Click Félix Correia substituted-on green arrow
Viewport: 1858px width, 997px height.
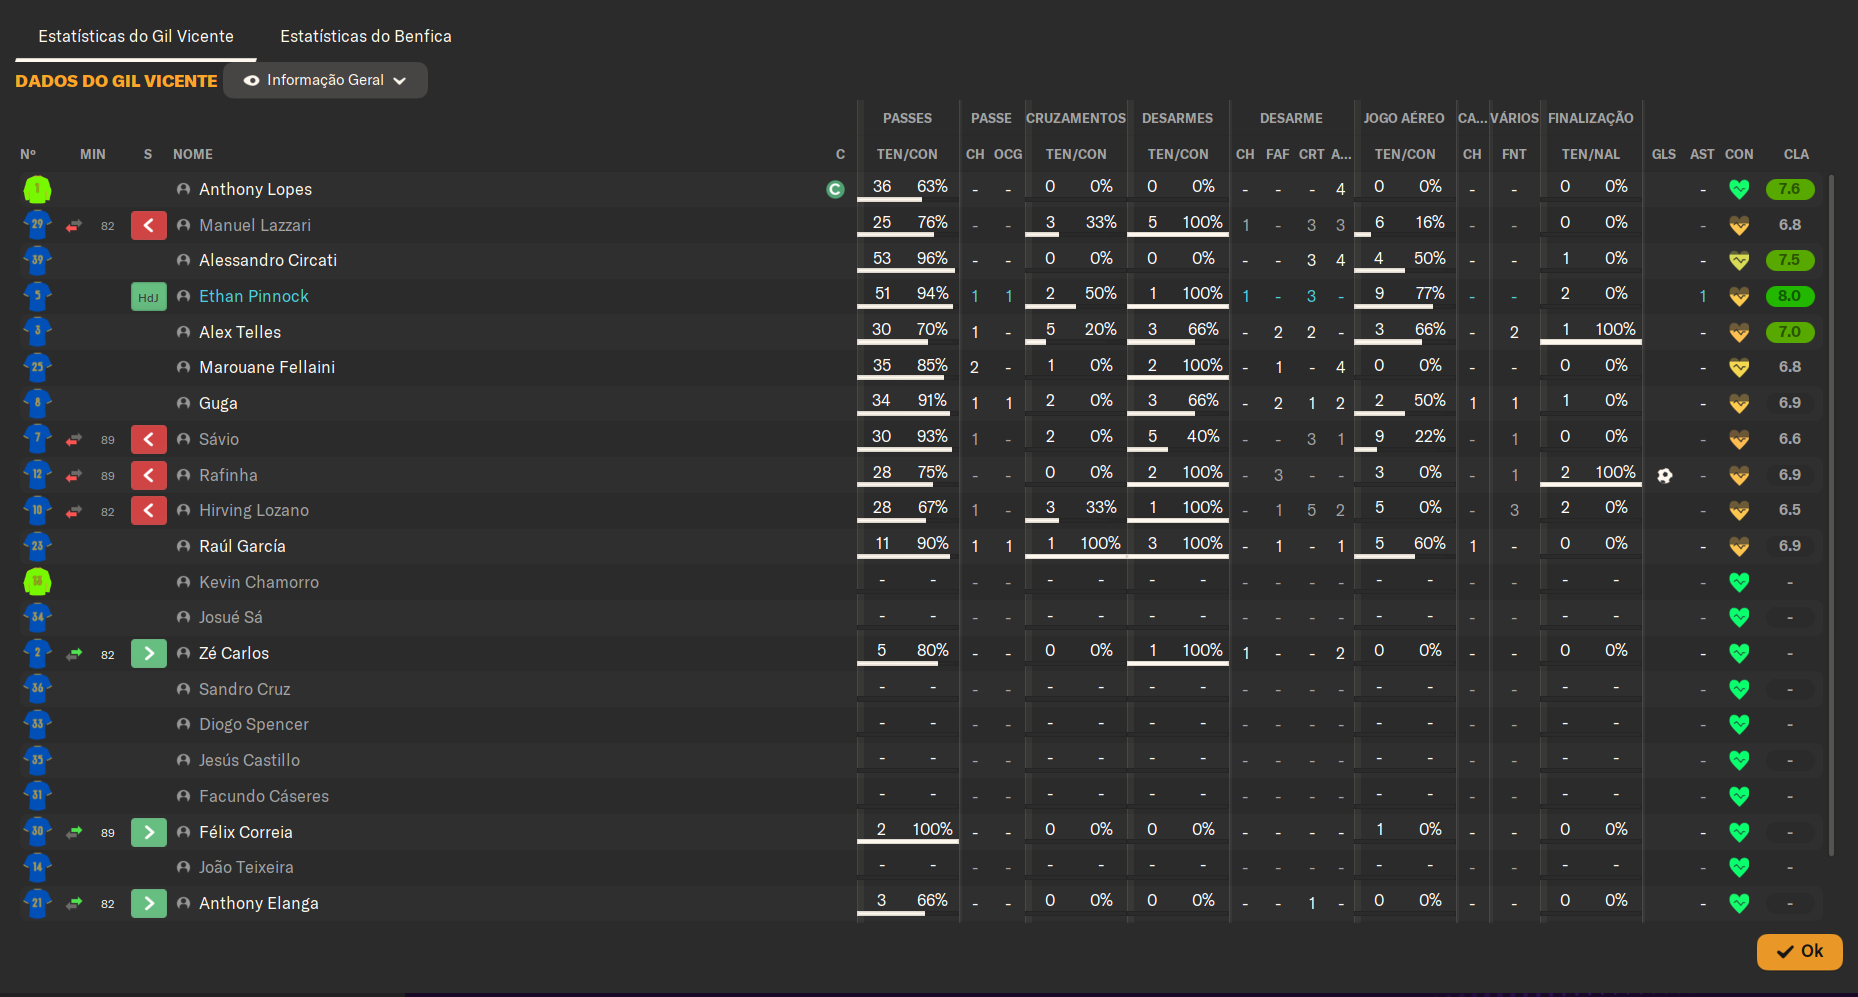pyautogui.click(x=149, y=832)
